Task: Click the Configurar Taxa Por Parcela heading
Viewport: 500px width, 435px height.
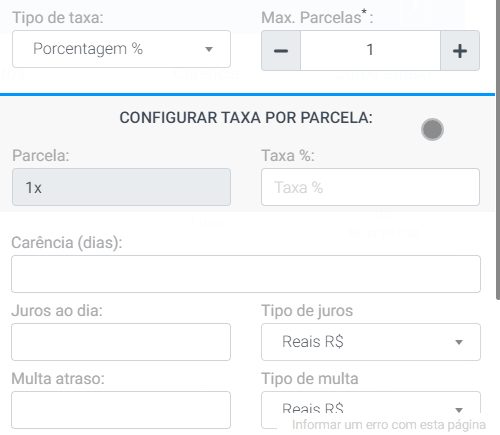Action: [246, 118]
